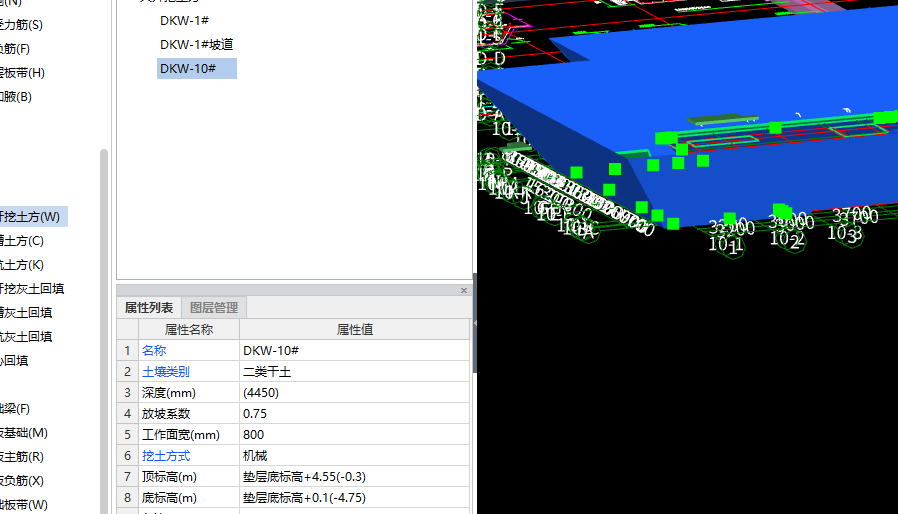Open 基坑土方(K) in the navigation list
This screenshot has width=898, height=514.
[x=22, y=265]
